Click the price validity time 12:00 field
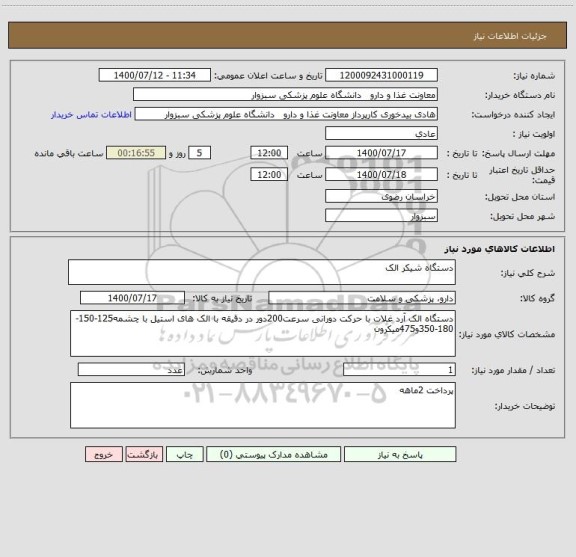This screenshot has height=557, width=576. 269,174
